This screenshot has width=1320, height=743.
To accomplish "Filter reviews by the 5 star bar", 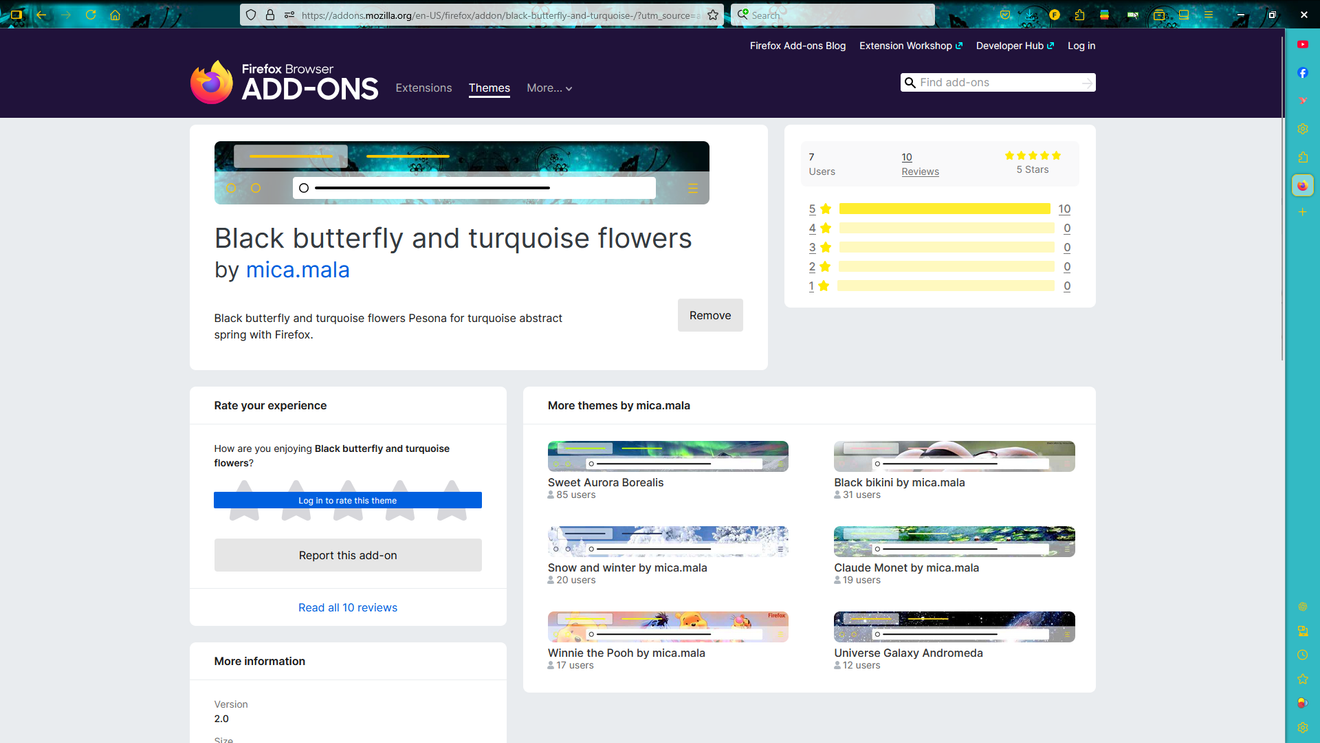I will 945,209.
